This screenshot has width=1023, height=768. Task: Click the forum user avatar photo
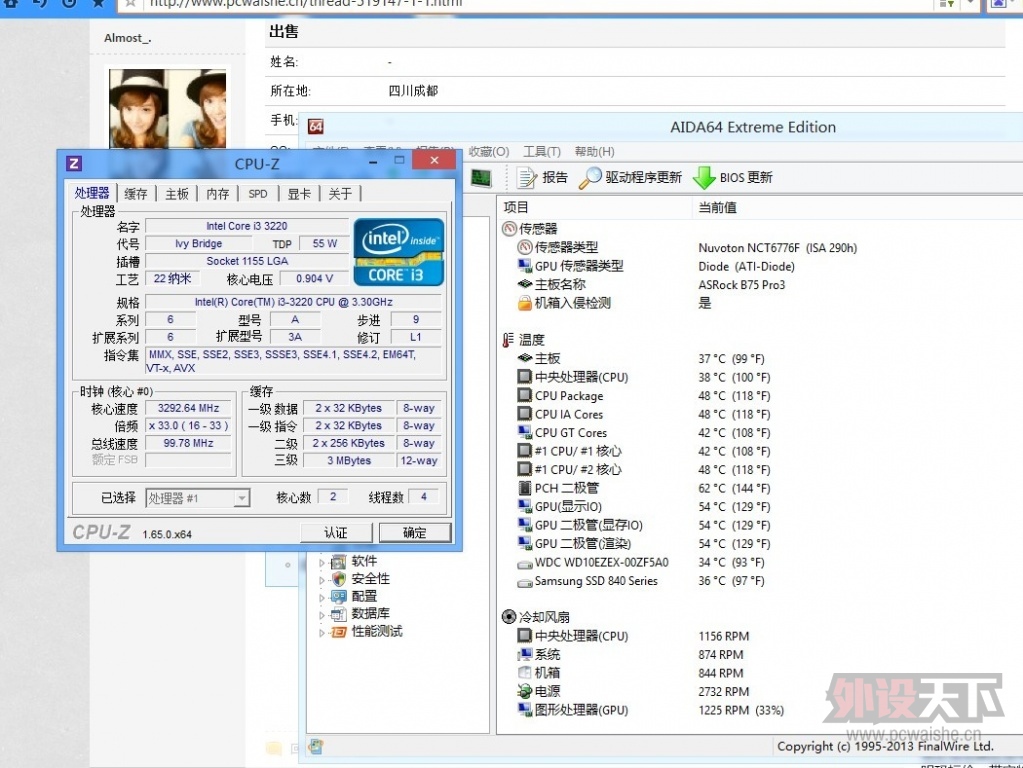(x=168, y=108)
